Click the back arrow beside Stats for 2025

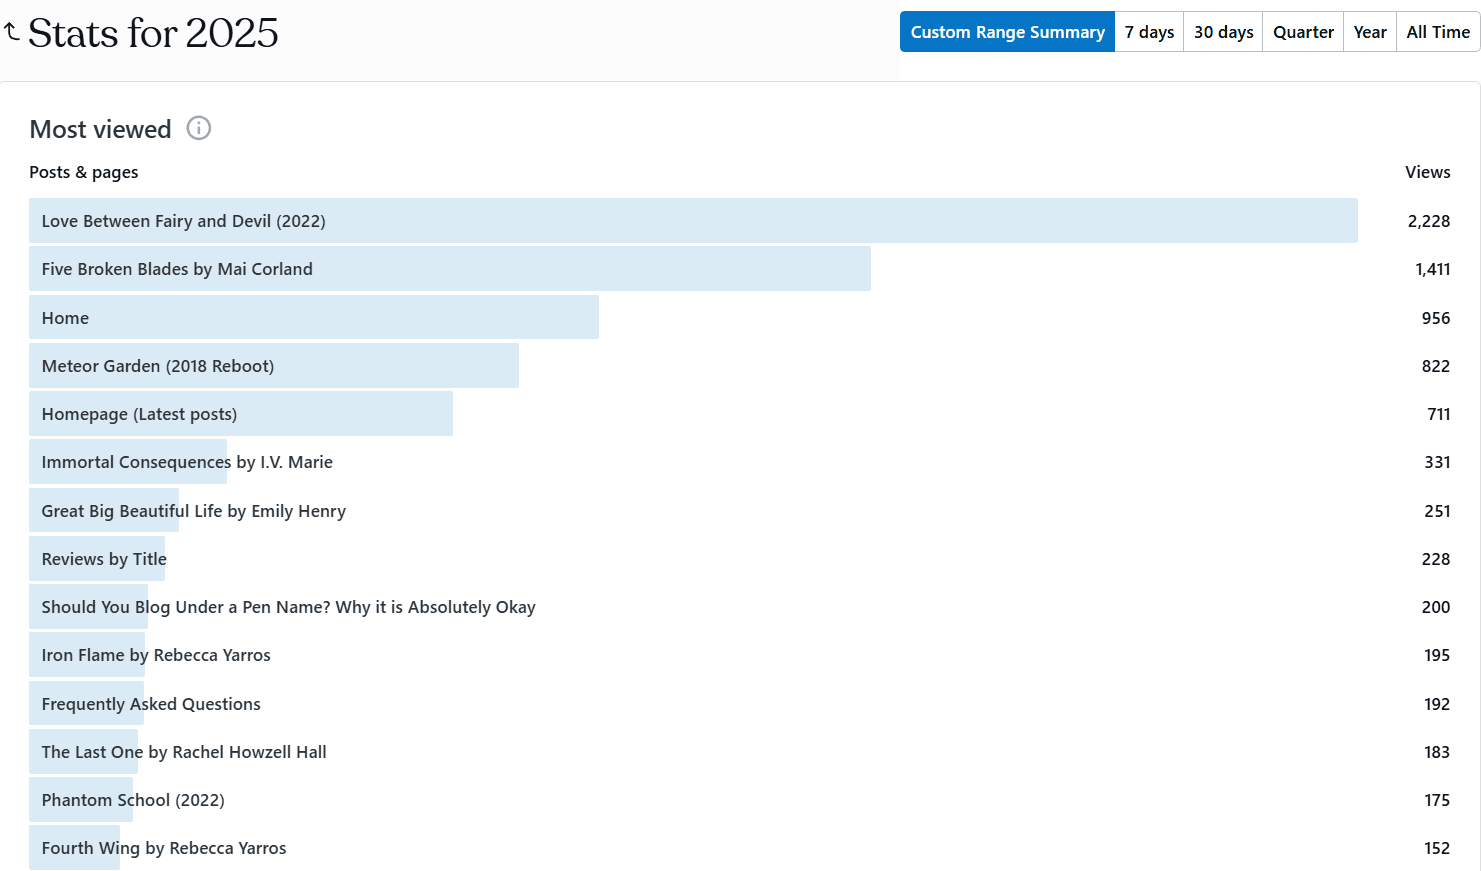(x=12, y=30)
